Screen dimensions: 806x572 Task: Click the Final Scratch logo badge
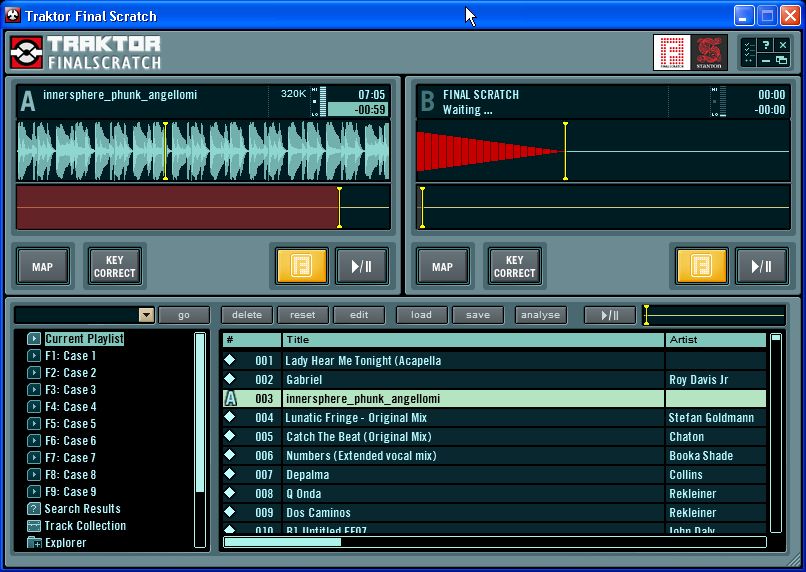point(672,52)
